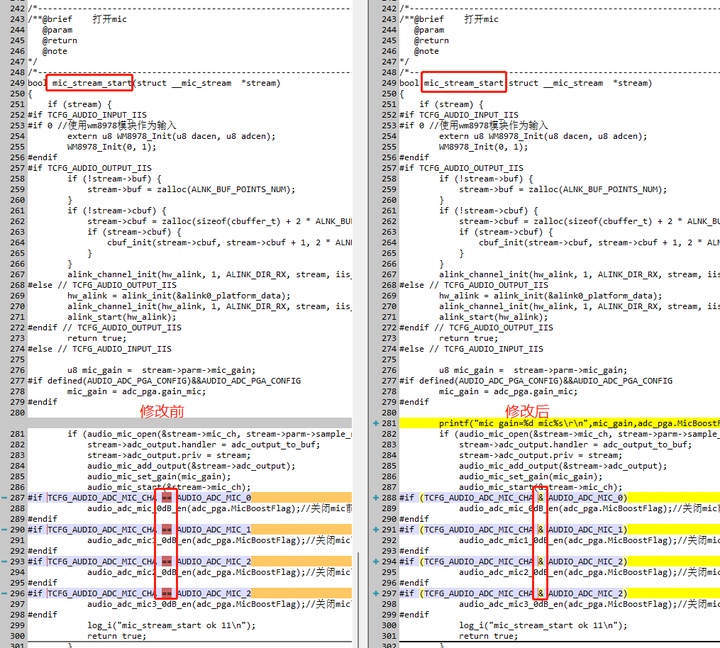Screen dimensions: 720x648
Task: Click the plus marker beside right line 297
Action: pos(376,593)
